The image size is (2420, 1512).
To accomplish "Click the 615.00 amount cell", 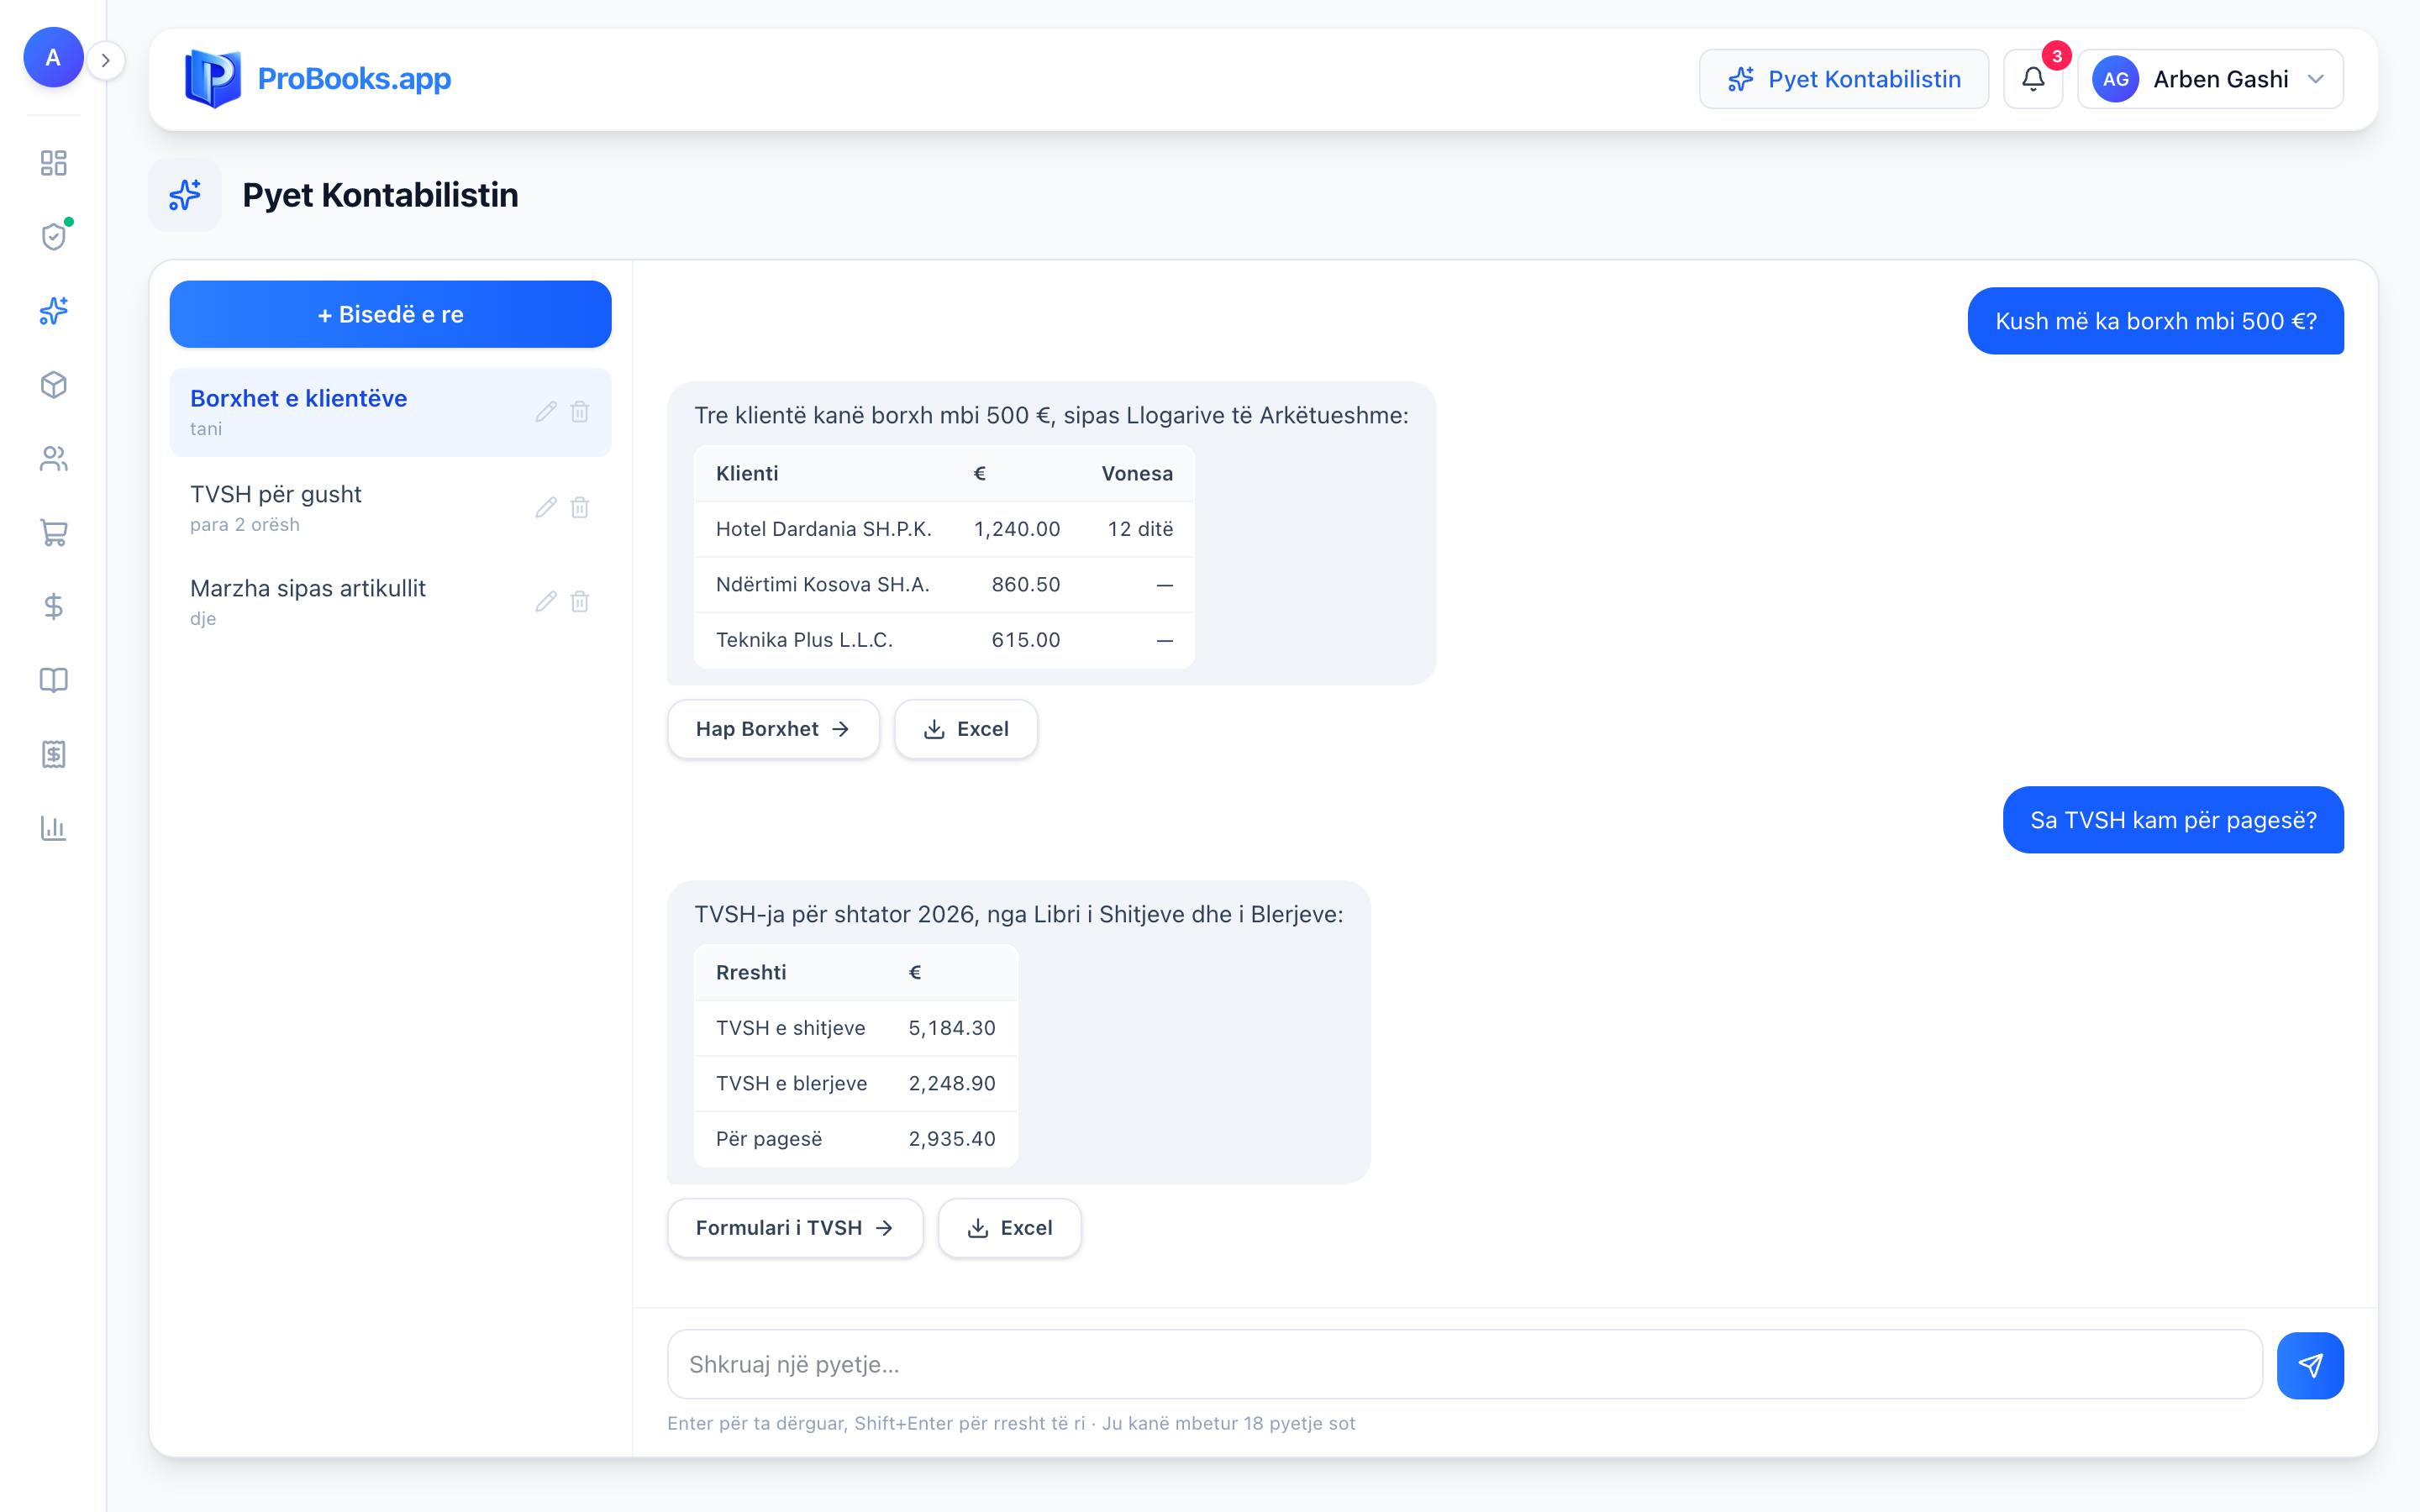I will (x=1026, y=640).
